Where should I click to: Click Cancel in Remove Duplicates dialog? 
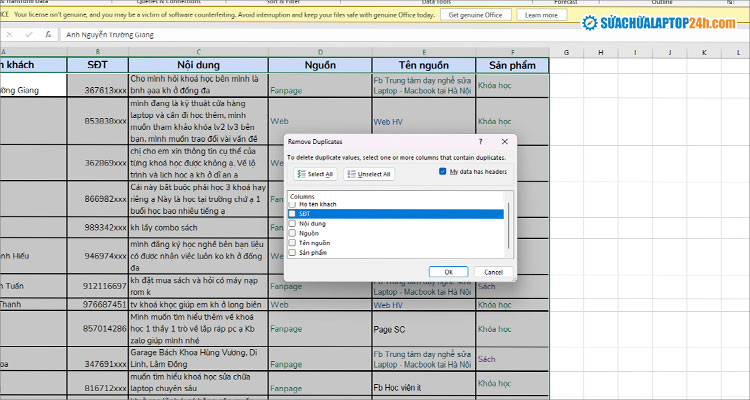tap(493, 272)
